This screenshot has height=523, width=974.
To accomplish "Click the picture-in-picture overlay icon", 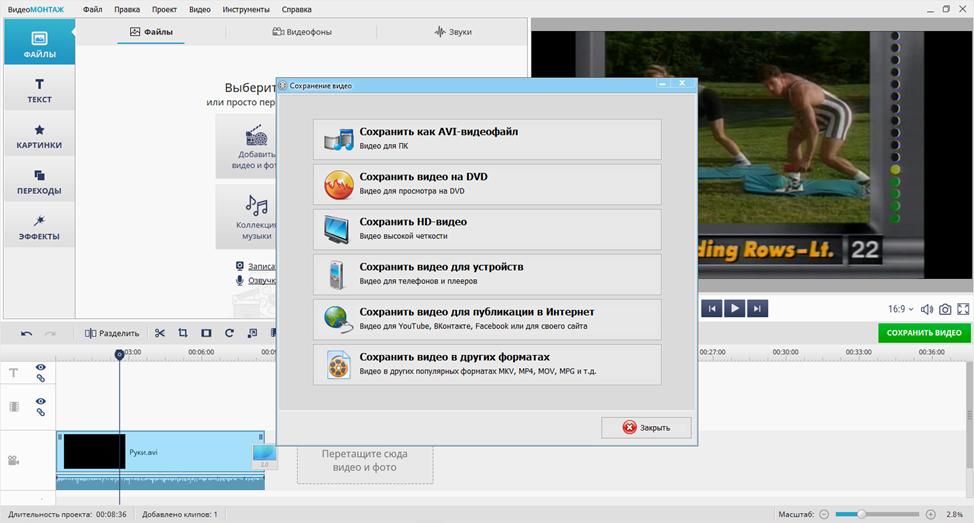I will pos(252,333).
